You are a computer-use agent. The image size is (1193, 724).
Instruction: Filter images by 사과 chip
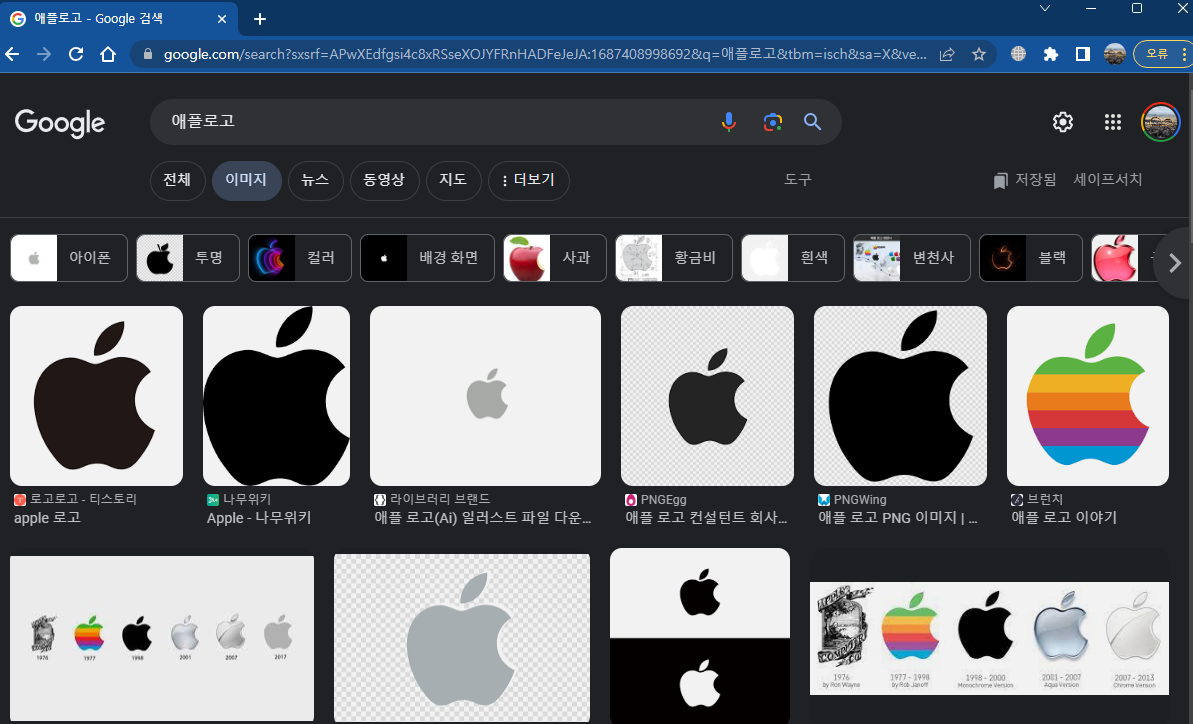pyautogui.click(x=555, y=258)
